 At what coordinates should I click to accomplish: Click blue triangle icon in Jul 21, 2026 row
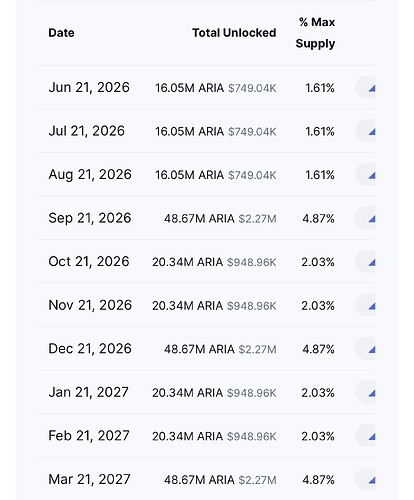click(x=372, y=132)
